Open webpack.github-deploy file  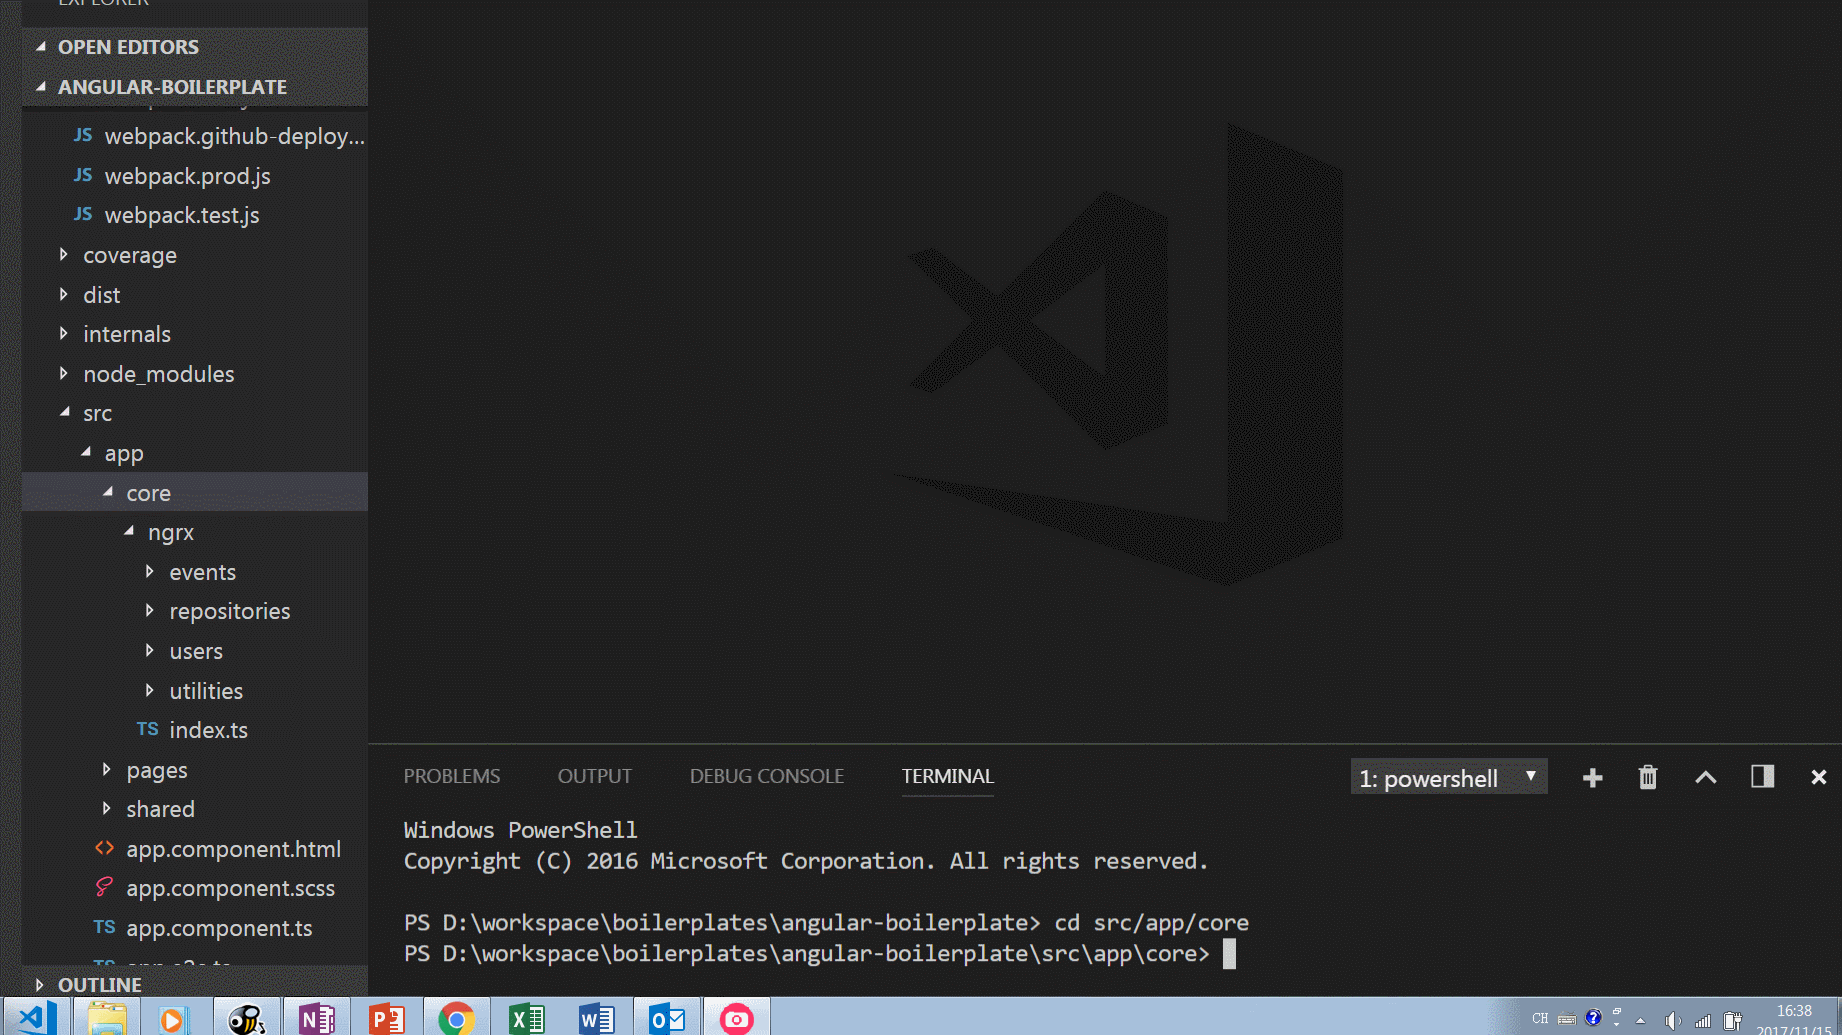point(195,136)
